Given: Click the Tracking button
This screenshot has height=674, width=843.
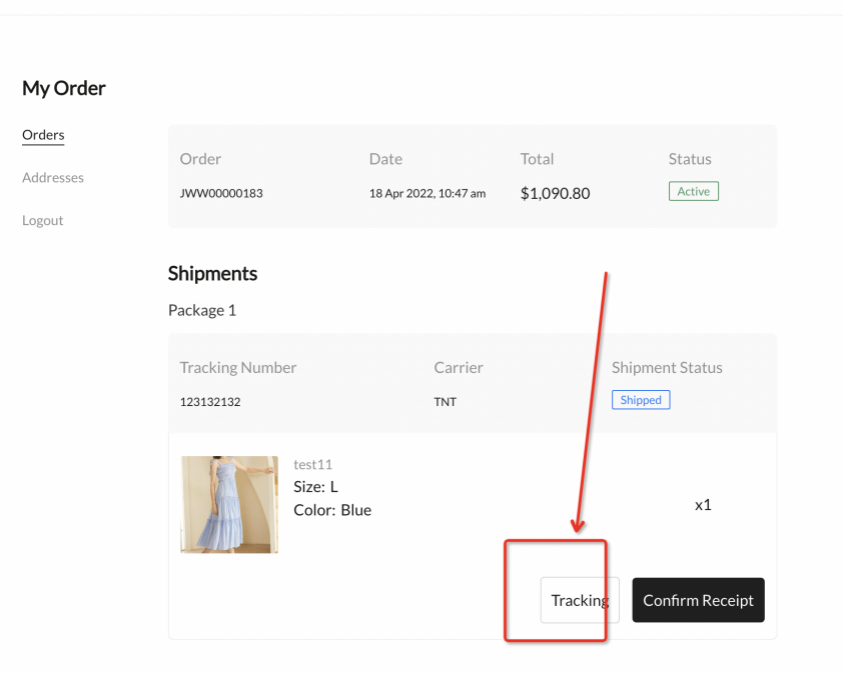Looking at the screenshot, I should point(580,600).
